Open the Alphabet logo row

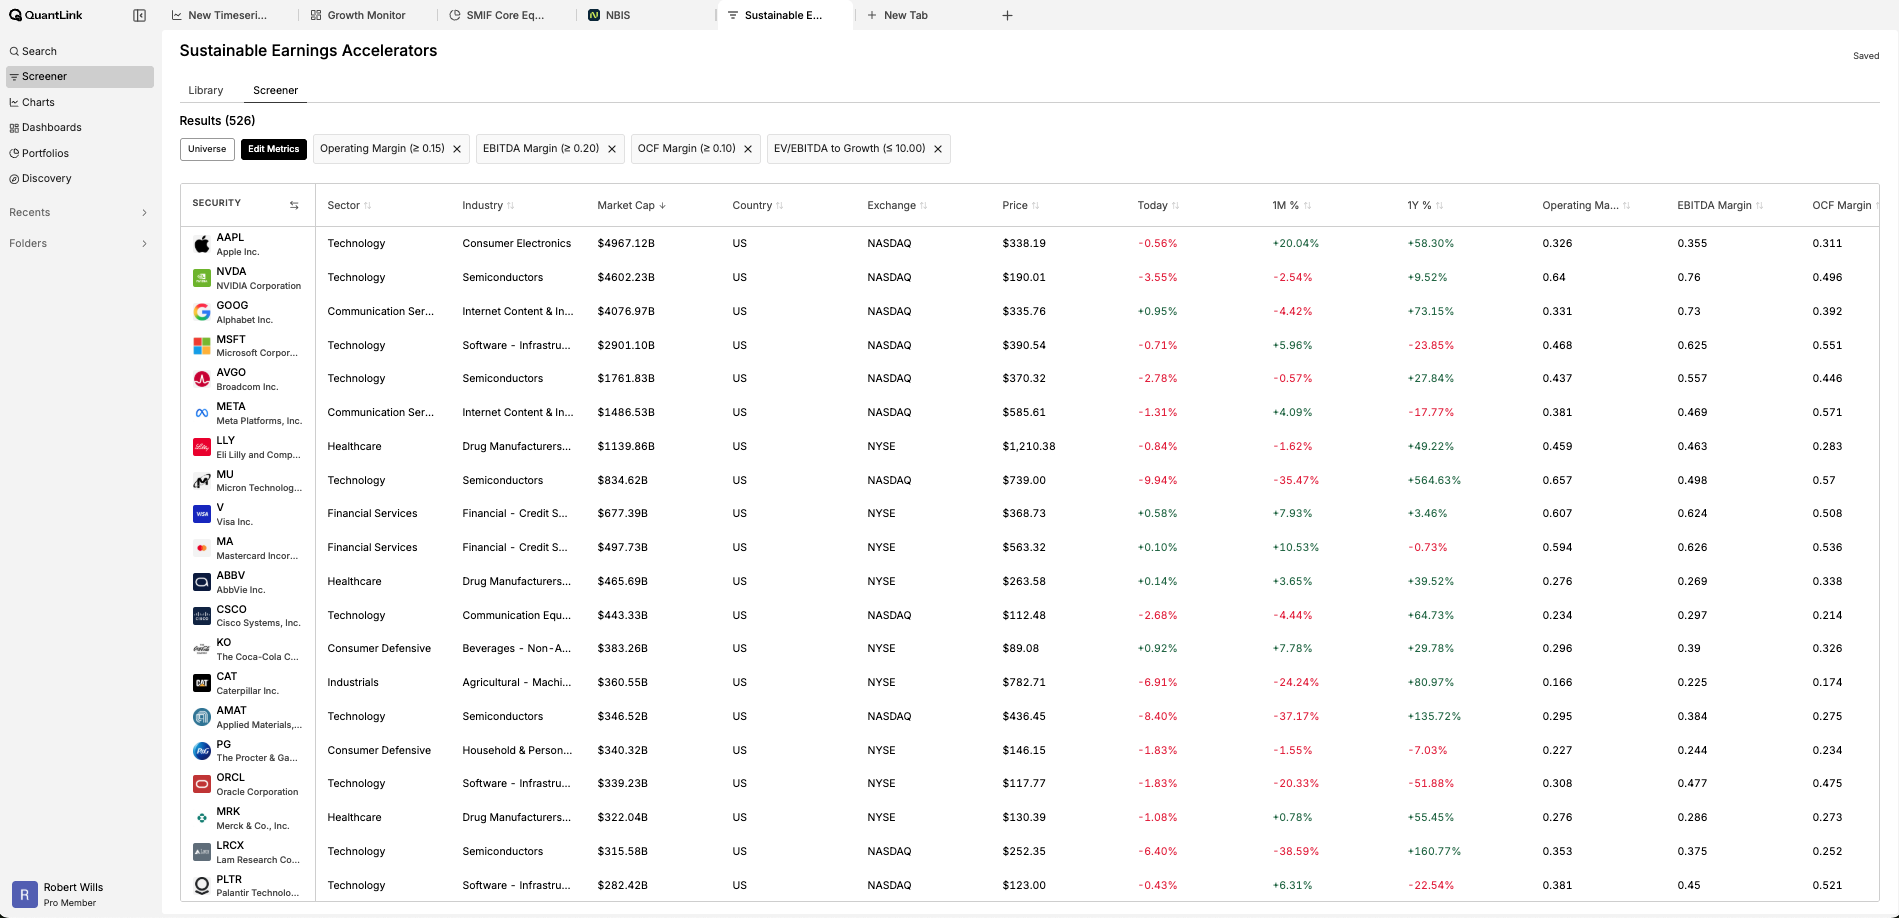pyautogui.click(x=202, y=312)
